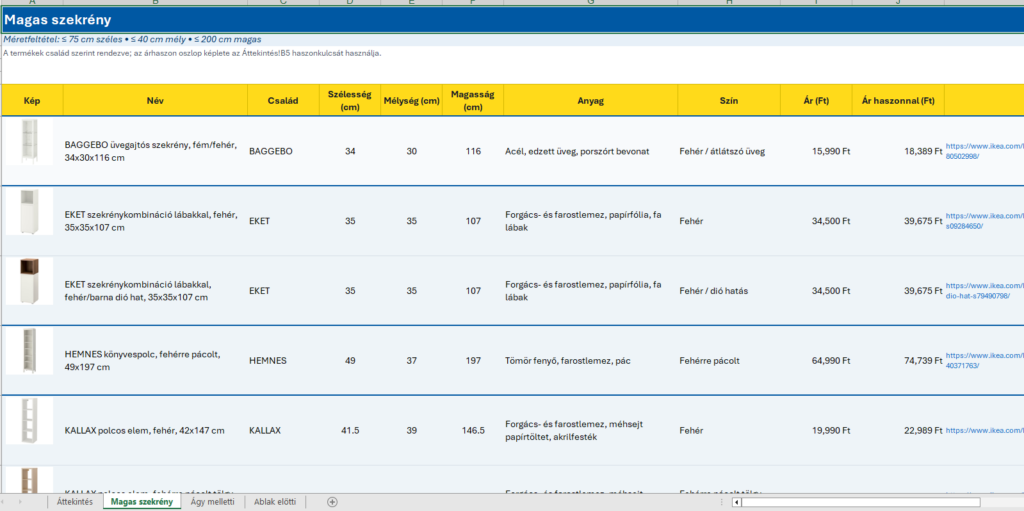Open the Ágy melletti sheet tab
This screenshot has width=1024, height=511.
212,502
